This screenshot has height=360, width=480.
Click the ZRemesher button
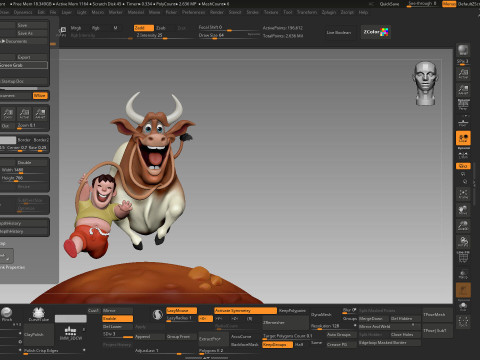tap(285, 322)
